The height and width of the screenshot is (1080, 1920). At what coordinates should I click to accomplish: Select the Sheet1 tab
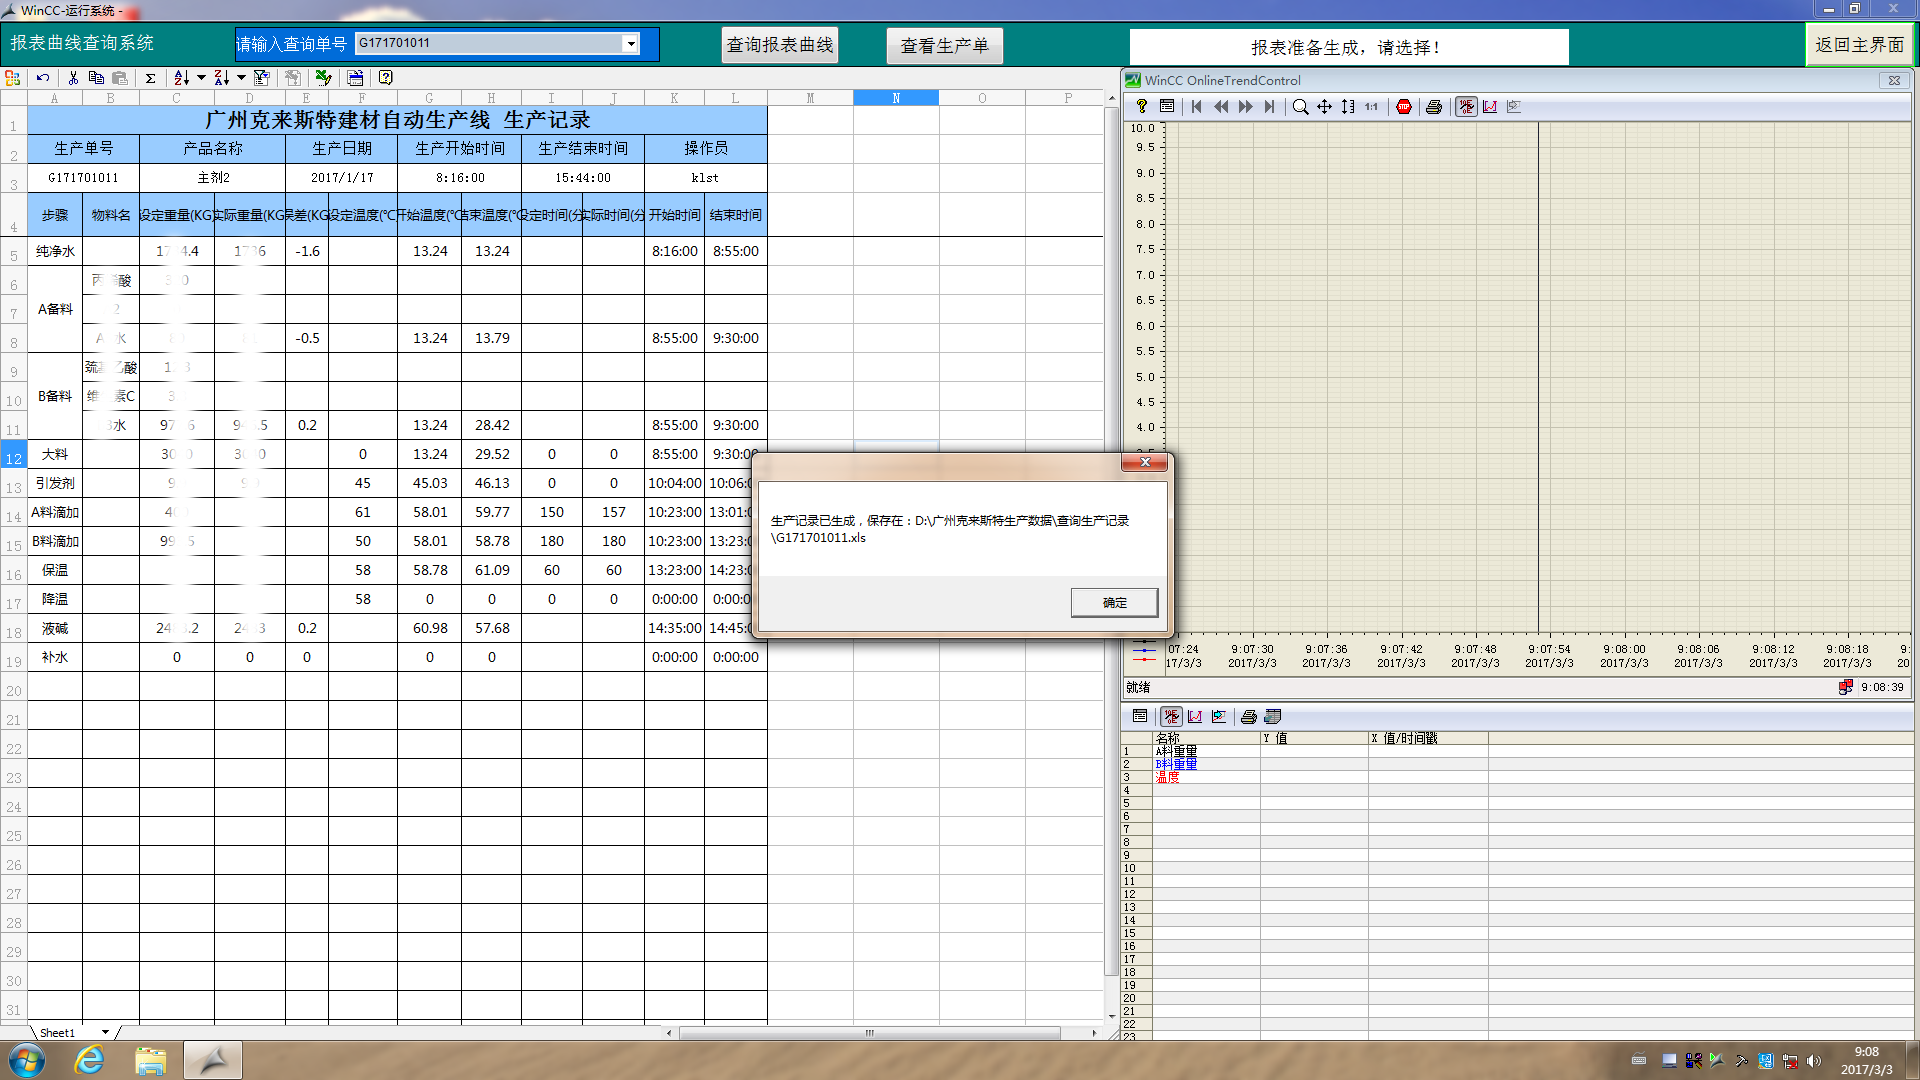pyautogui.click(x=58, y=1033)
